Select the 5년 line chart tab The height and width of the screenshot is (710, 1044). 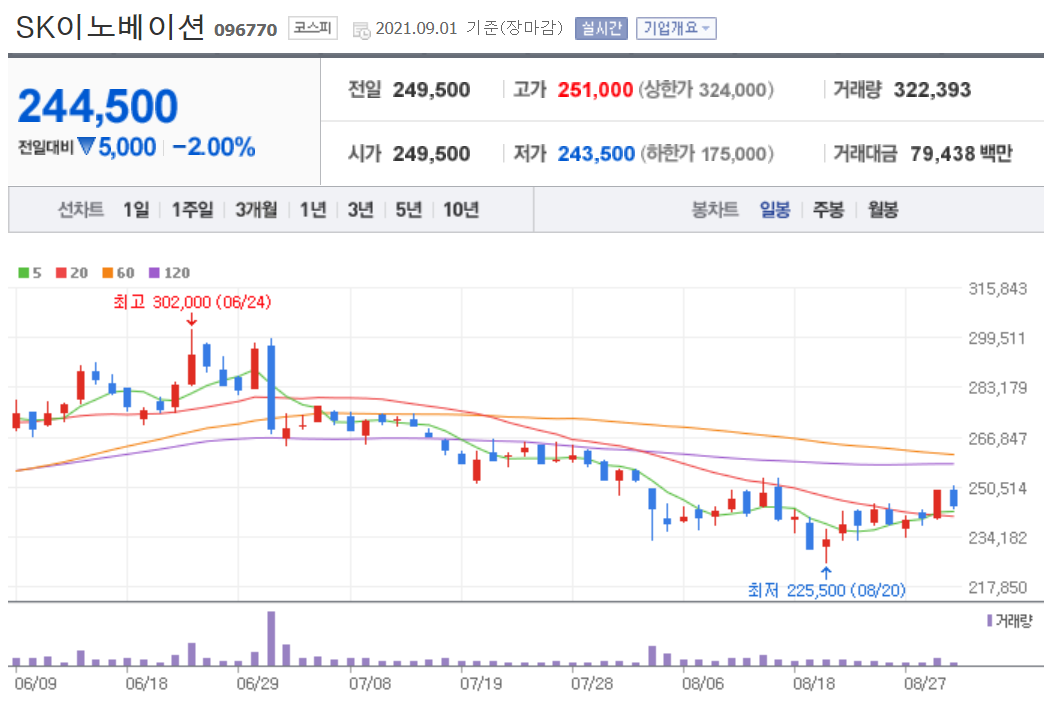point(408,210)
